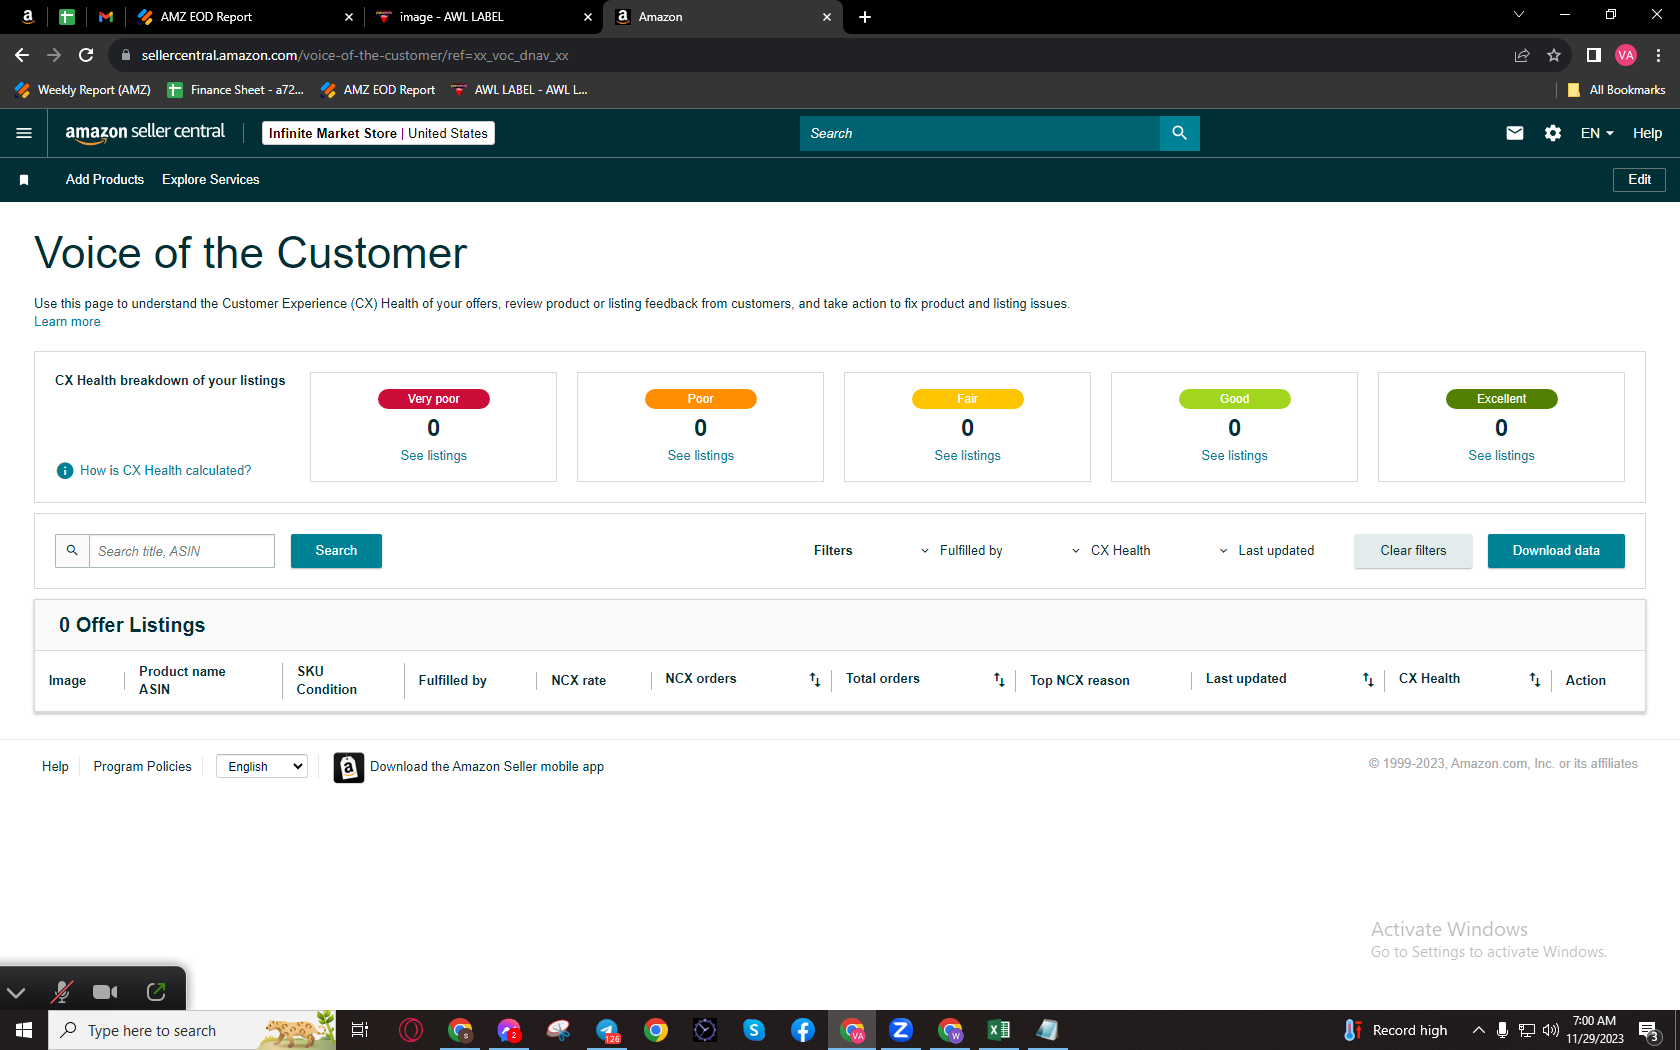This screenshot has height=1050, width=1680.
Task: Open the settings gear icon
Action: [1553, 133]
